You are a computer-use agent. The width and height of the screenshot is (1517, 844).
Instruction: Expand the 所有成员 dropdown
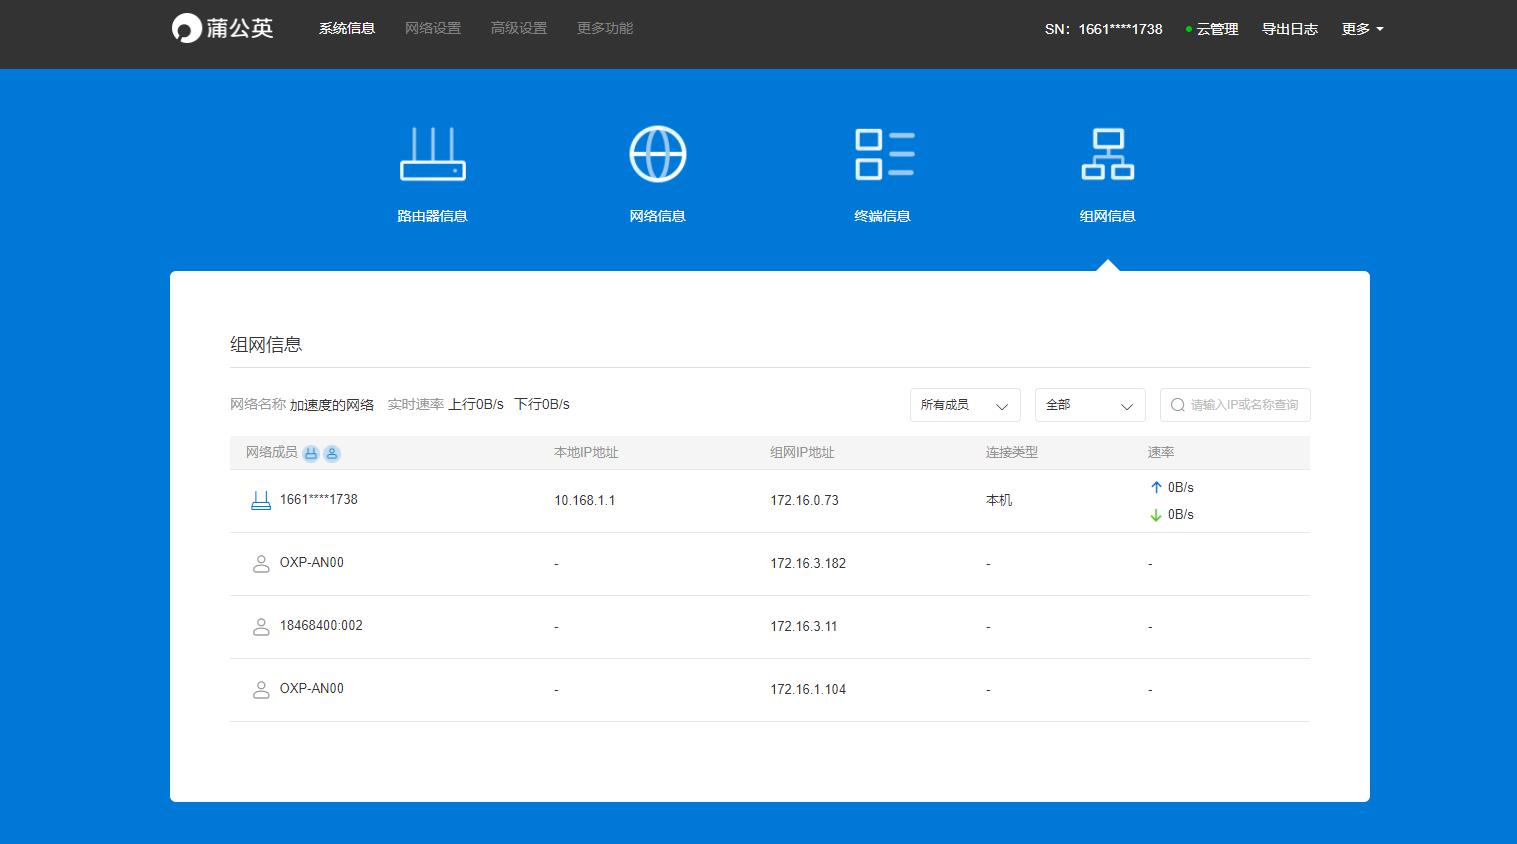(x=964, y=405)
